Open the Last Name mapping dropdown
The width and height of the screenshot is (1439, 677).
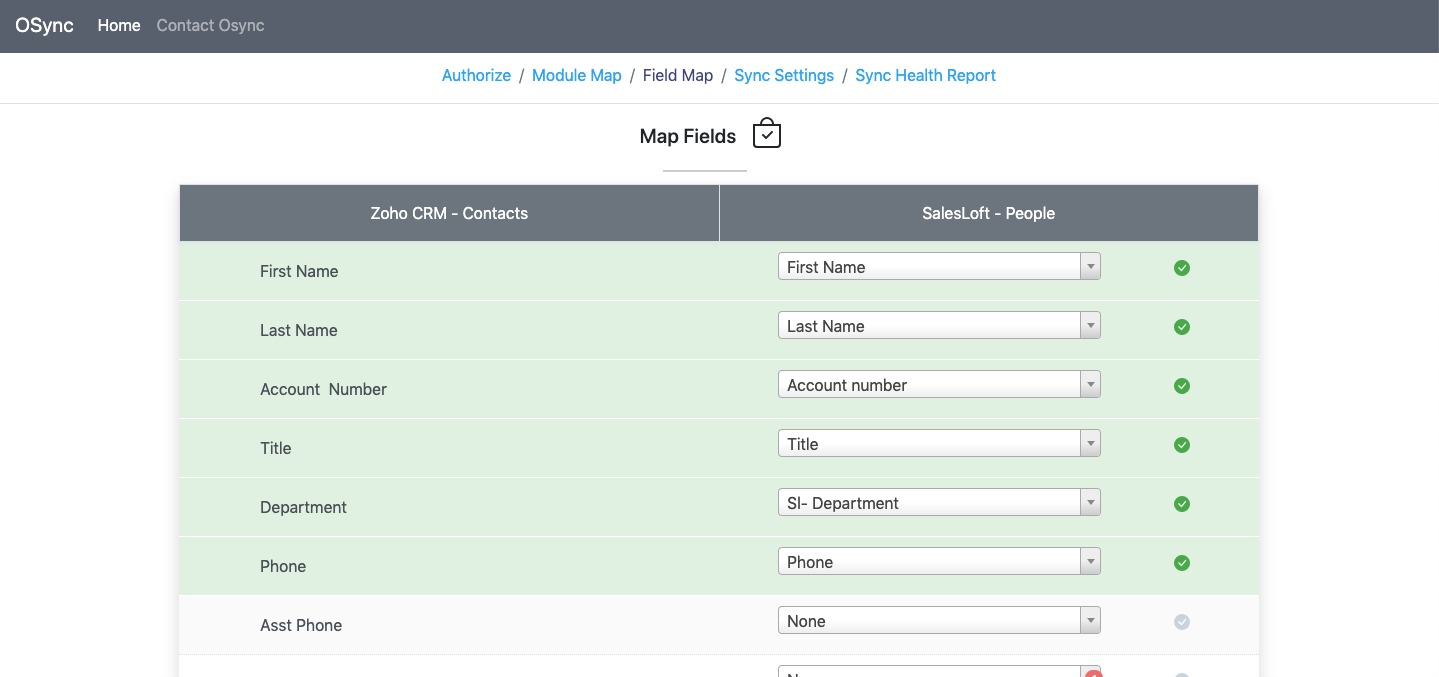[939, 325]
